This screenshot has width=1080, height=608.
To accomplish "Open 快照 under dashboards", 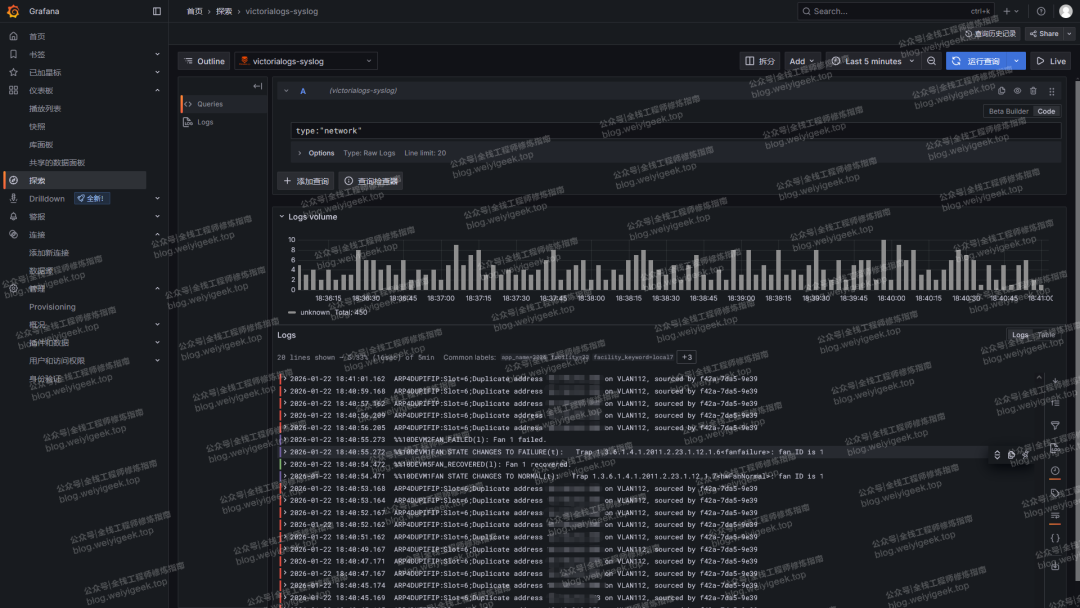I will (x=37, y=127).
